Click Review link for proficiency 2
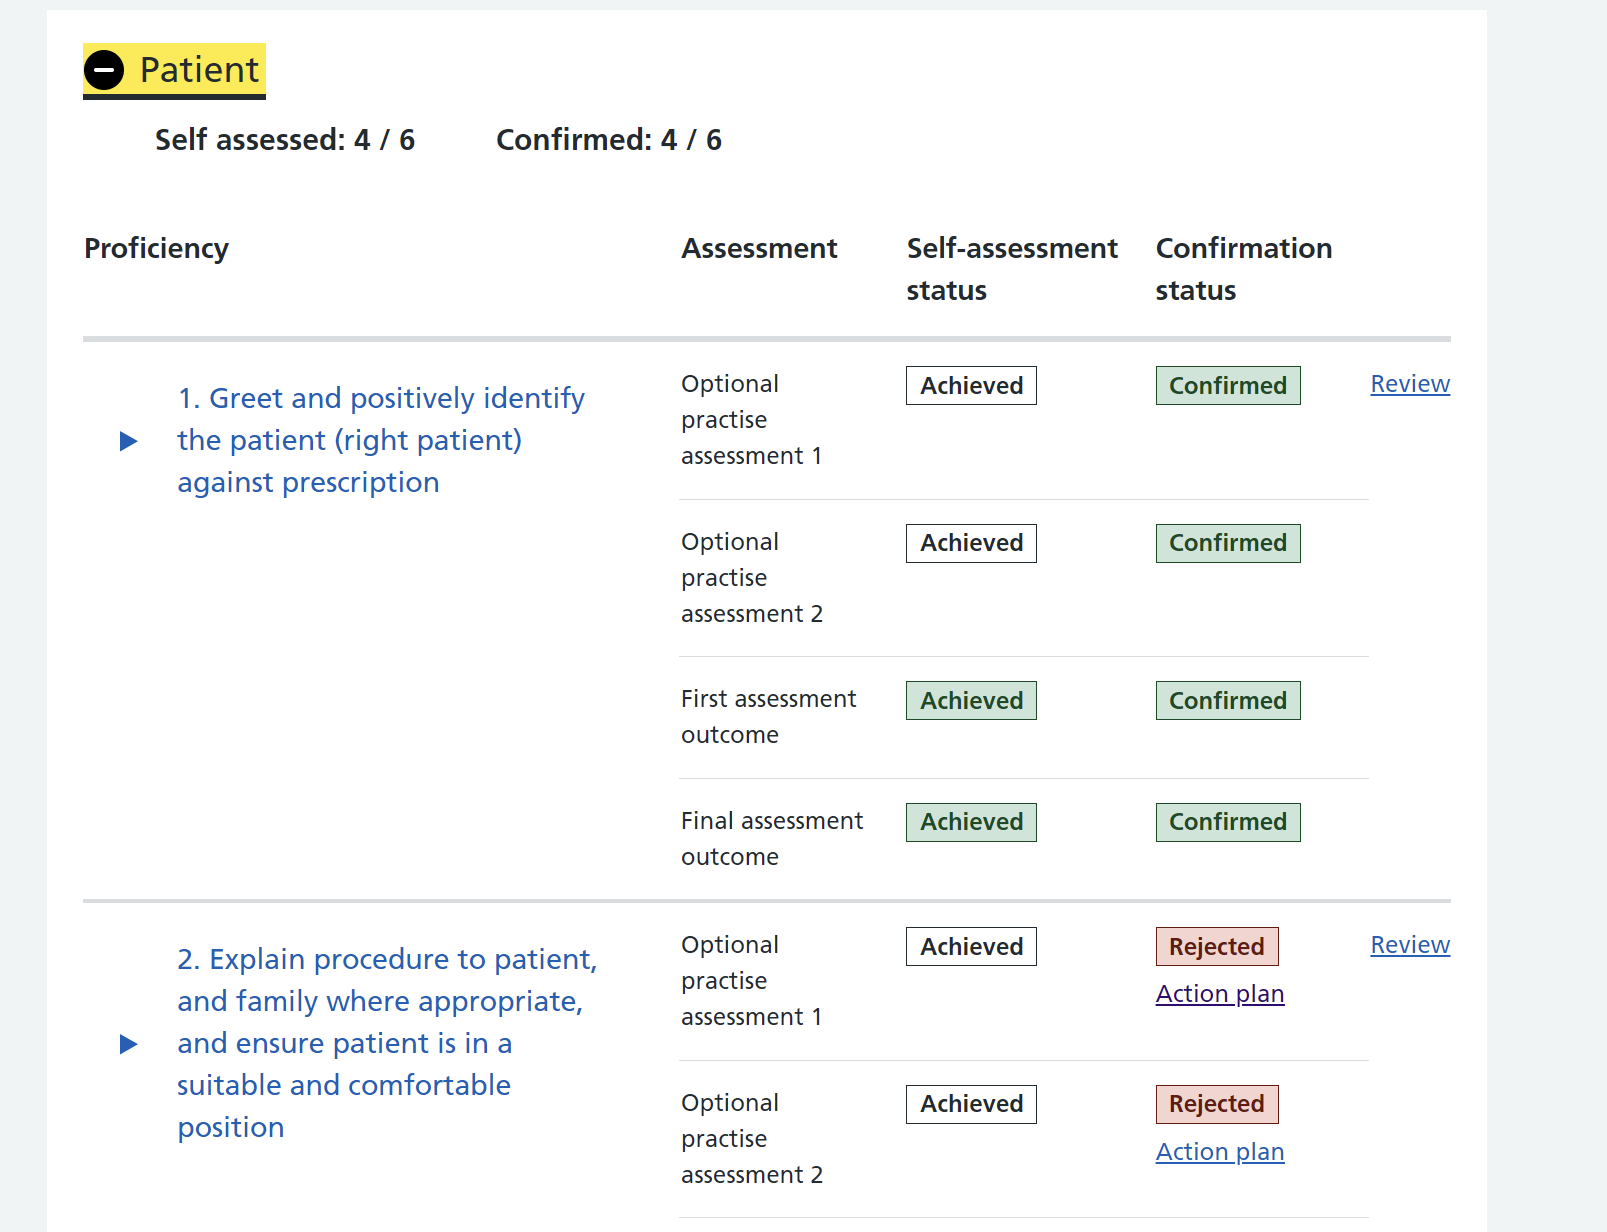The height and width of the screenshot is (1232, 1607). [1410, 945]
